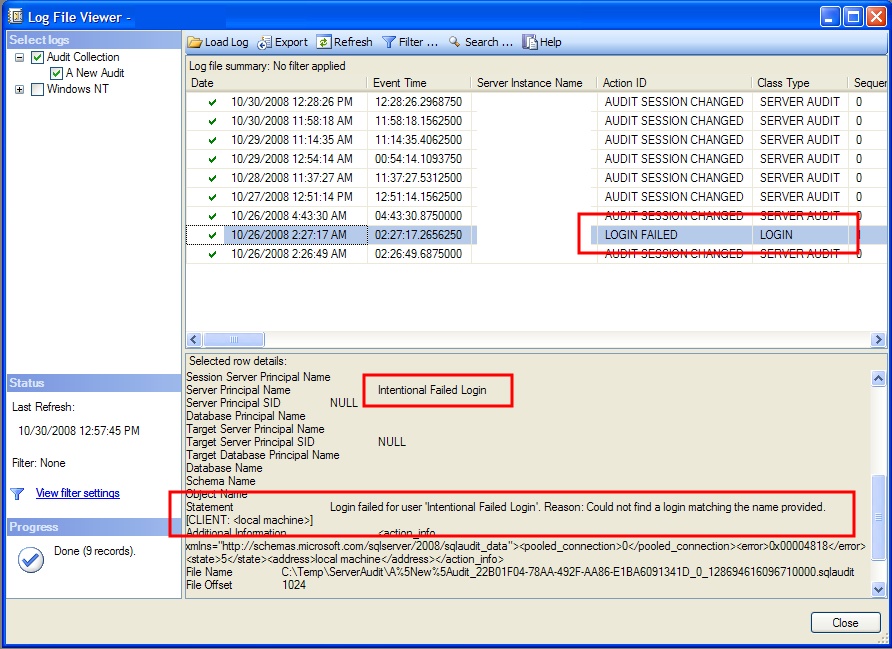Click success checkmark on 10/26/2008 2:27:17 AM row
The height and width of the screenshot is (649, 892).
pyautogui.click(x=212, y=235)
